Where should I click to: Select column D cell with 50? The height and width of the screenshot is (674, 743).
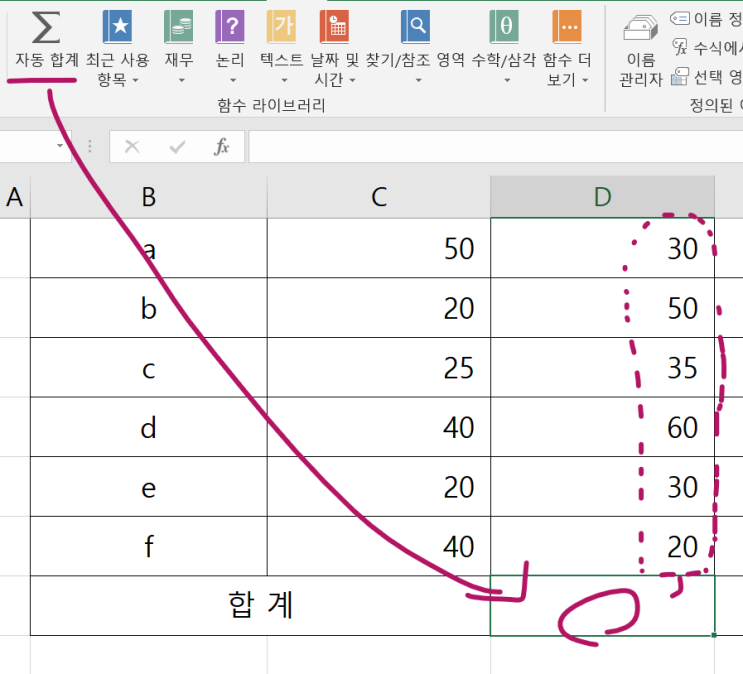(x=602, y=308)
